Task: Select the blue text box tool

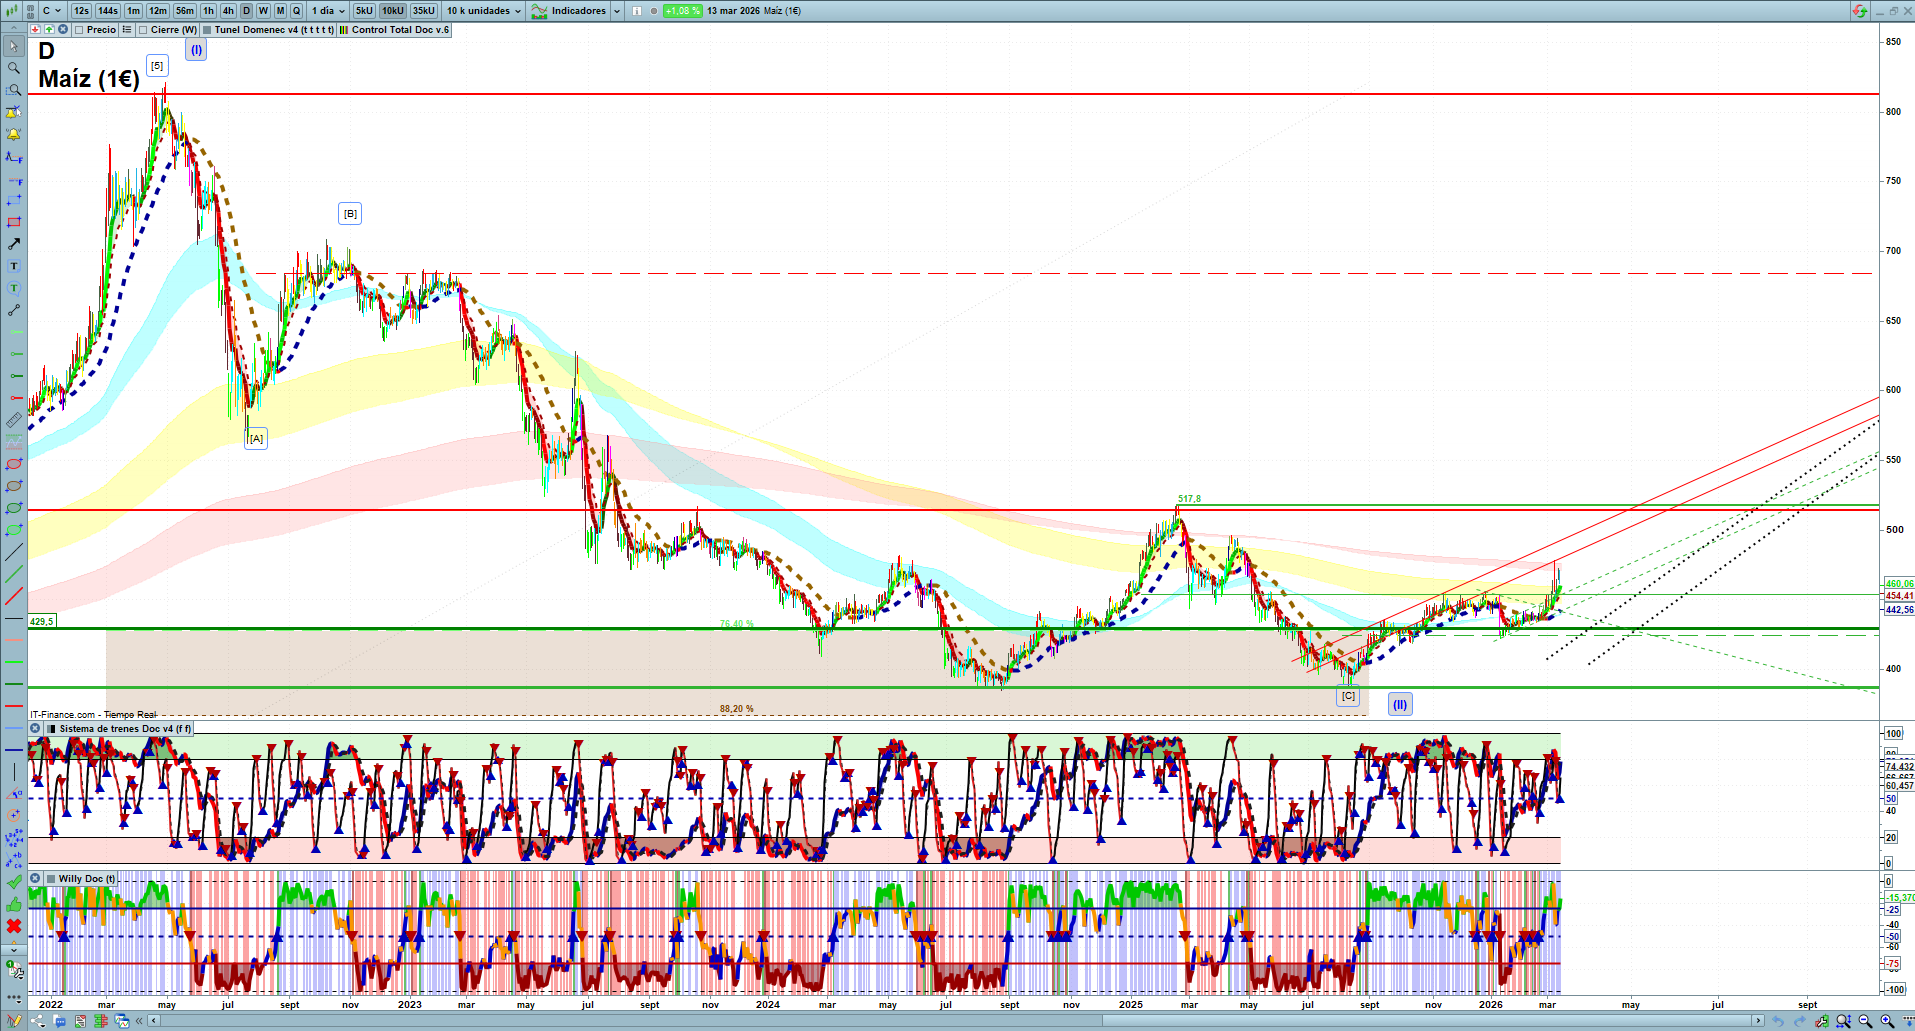Action: (x=14, y=266)
